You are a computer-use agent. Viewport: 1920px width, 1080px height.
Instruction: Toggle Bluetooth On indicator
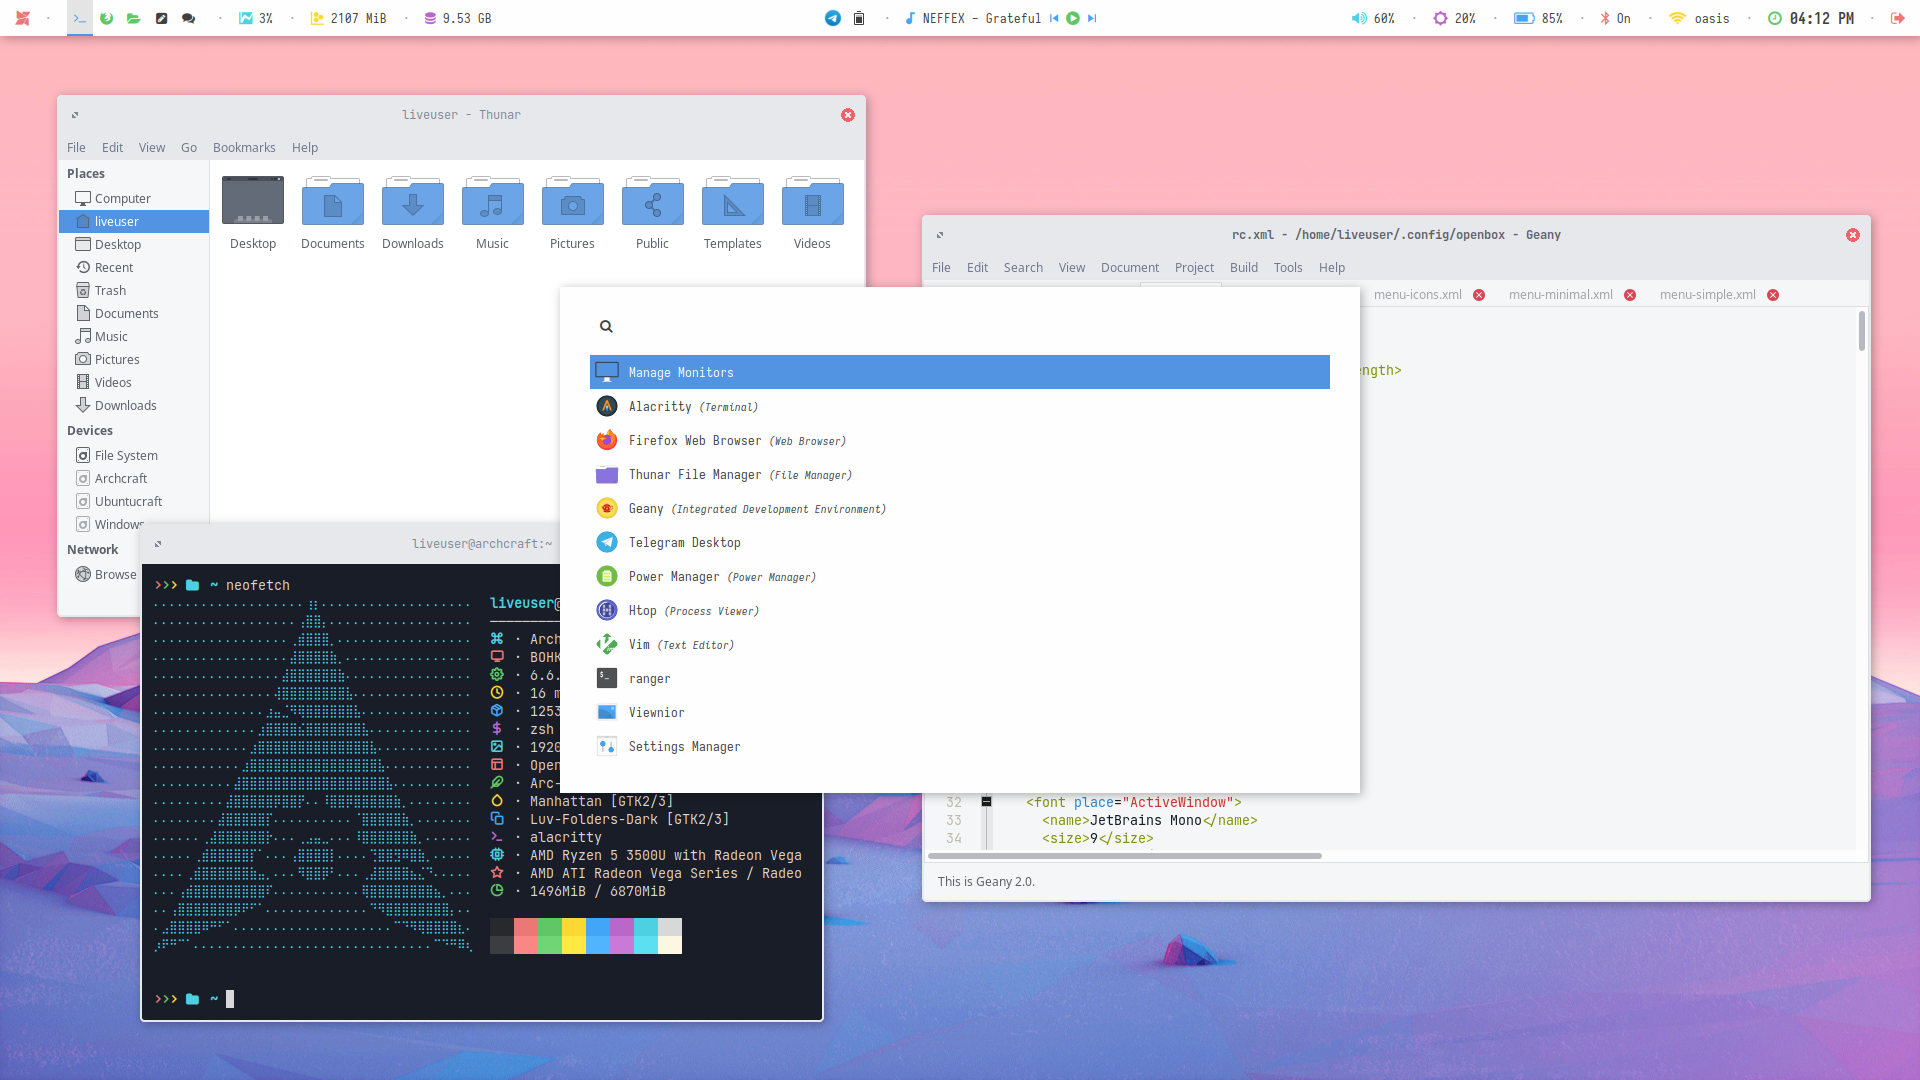point(1614,18)
